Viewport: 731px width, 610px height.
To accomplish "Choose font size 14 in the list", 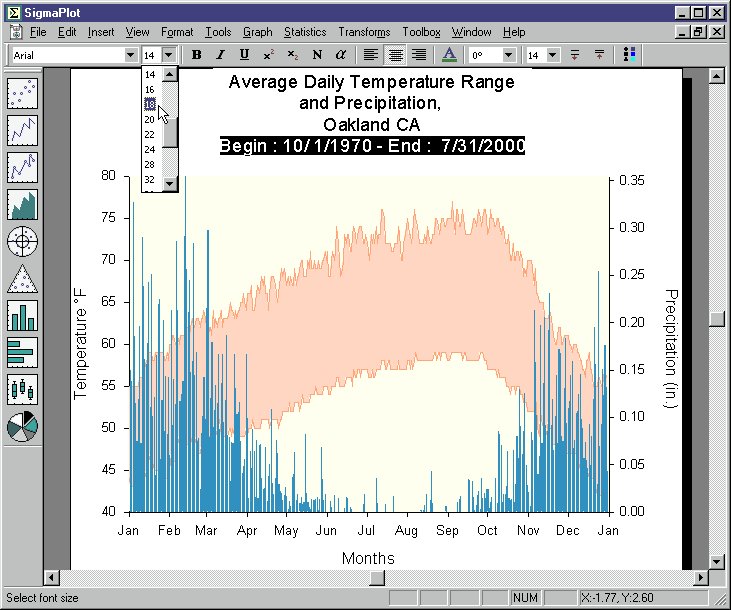I will (x=150, y=75).
